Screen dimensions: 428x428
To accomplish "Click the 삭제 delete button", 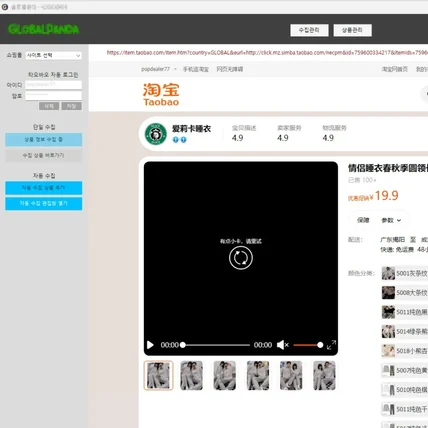I will point(49,106).
